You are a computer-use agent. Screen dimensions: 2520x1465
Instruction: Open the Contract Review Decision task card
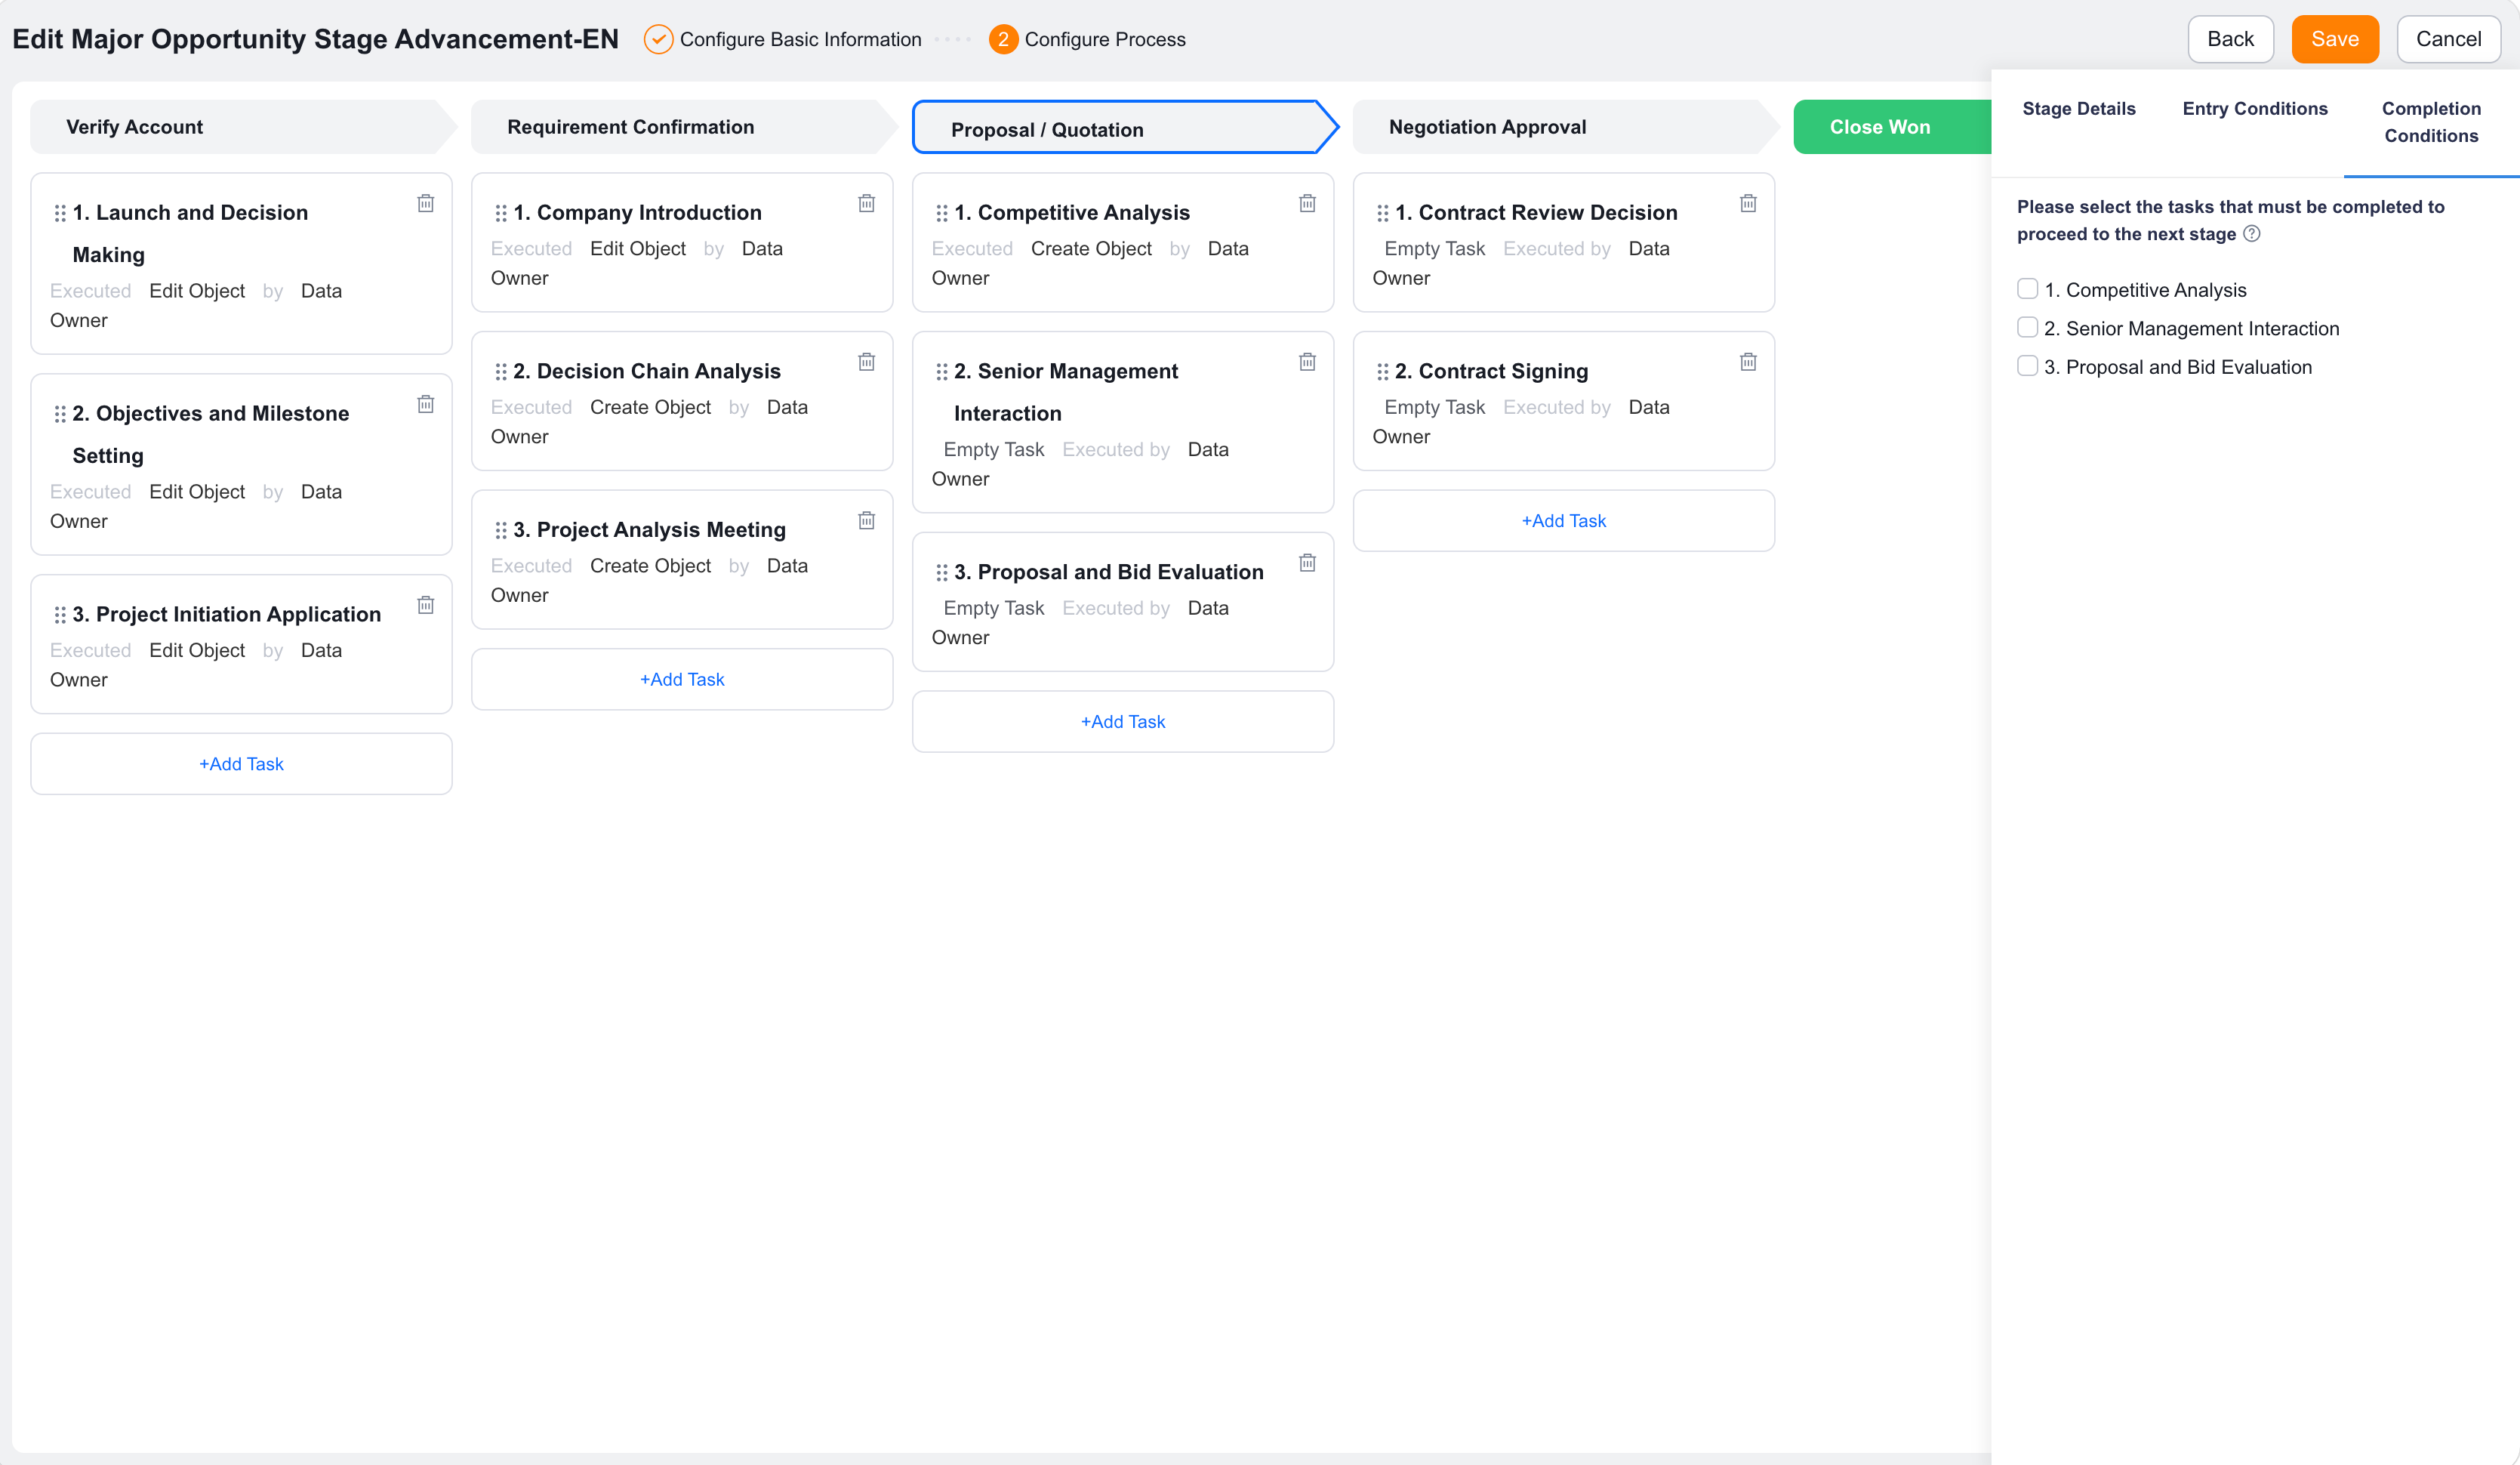[x=1564, y=243]
